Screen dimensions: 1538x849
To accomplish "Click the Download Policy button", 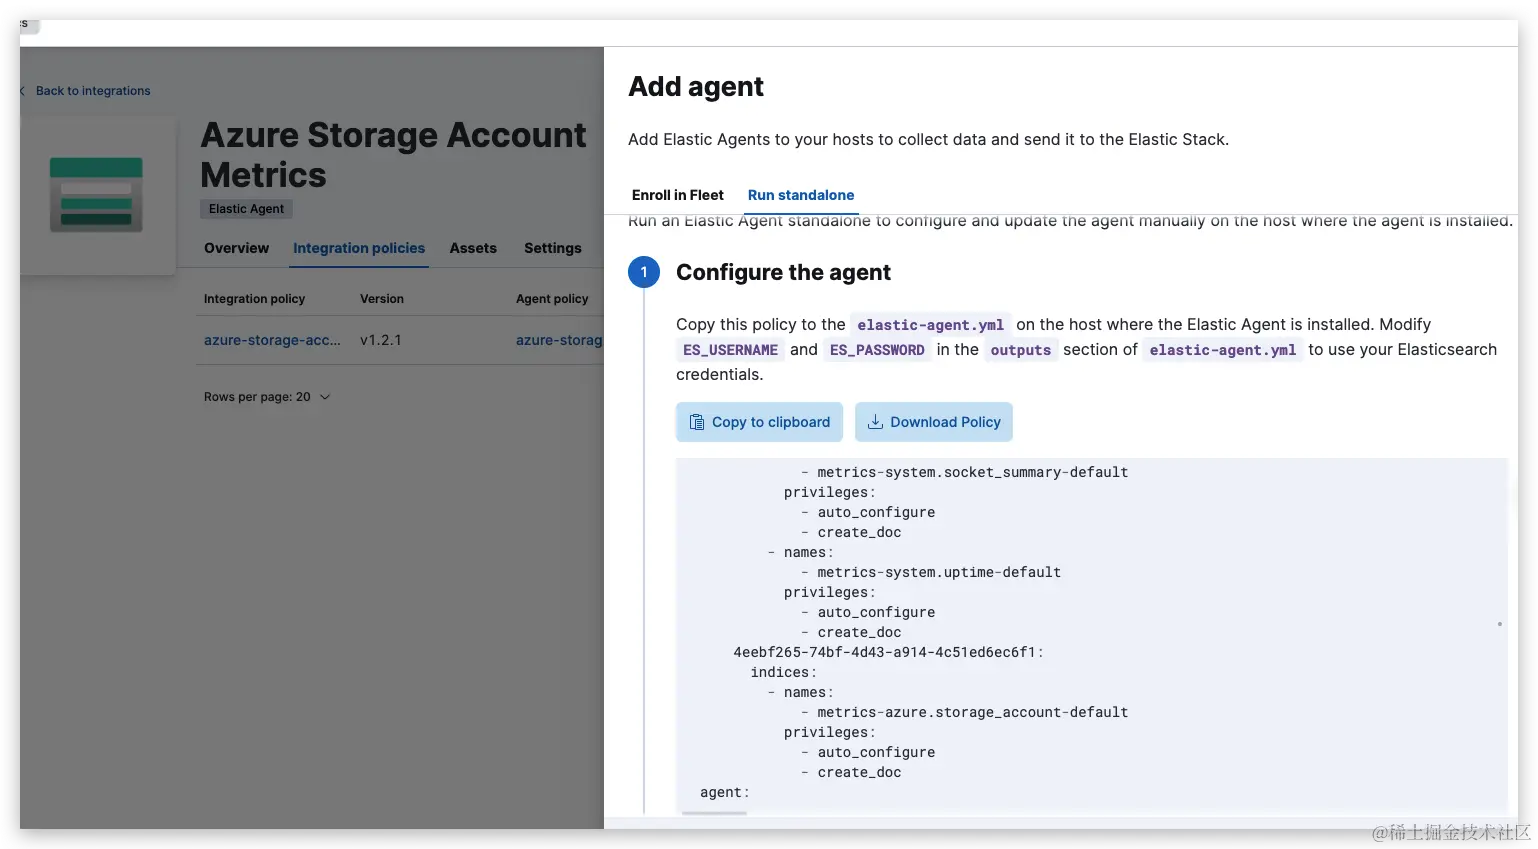I will [x=933, y=422].
